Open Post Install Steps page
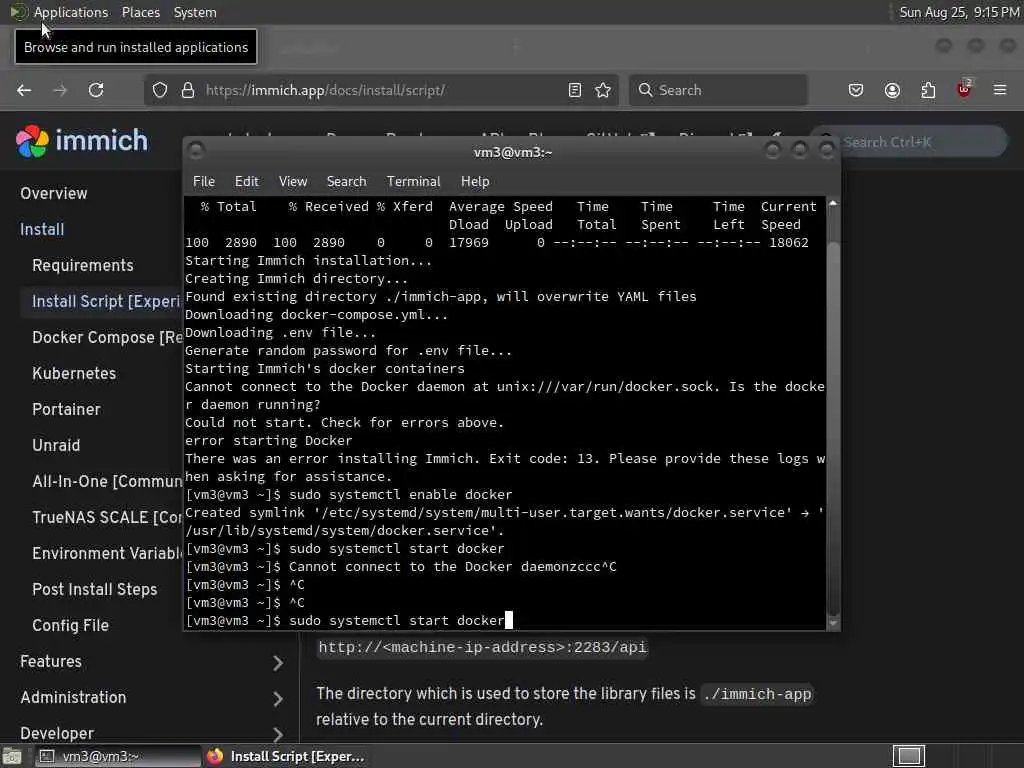This screenshot has width=1024, height=768. (95, 588)
